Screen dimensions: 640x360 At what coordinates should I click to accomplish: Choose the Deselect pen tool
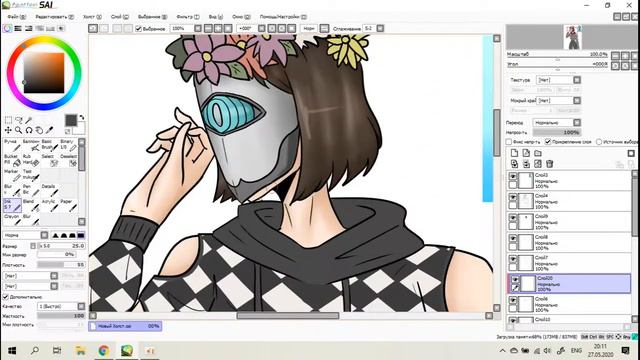(x=68, y=160)
